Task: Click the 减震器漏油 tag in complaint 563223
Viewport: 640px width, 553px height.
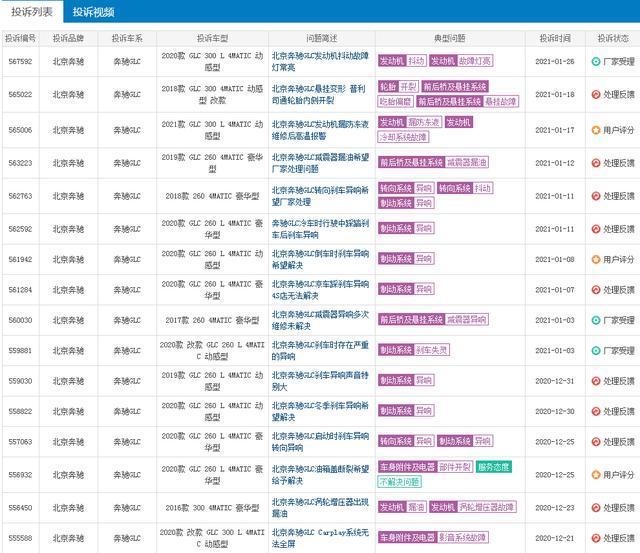Action: coord(467,162)
